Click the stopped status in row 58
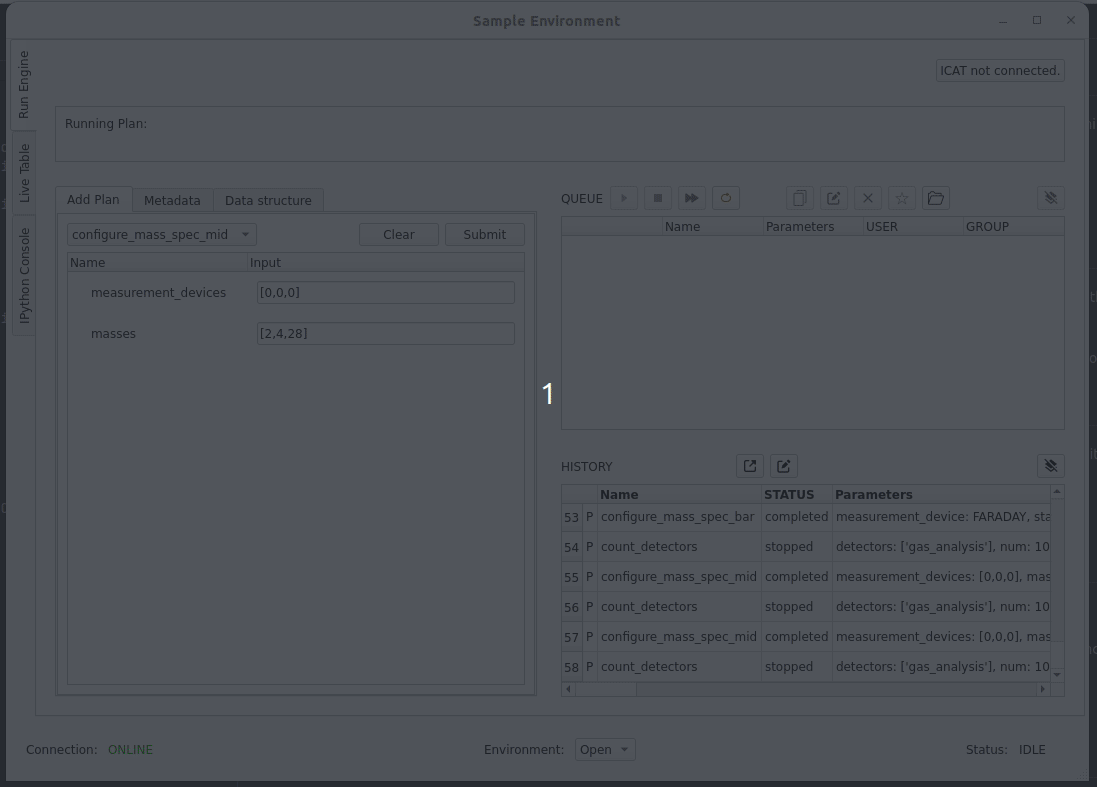The image size is (1097, 787). pyautogui.click(x=796, y=667)
